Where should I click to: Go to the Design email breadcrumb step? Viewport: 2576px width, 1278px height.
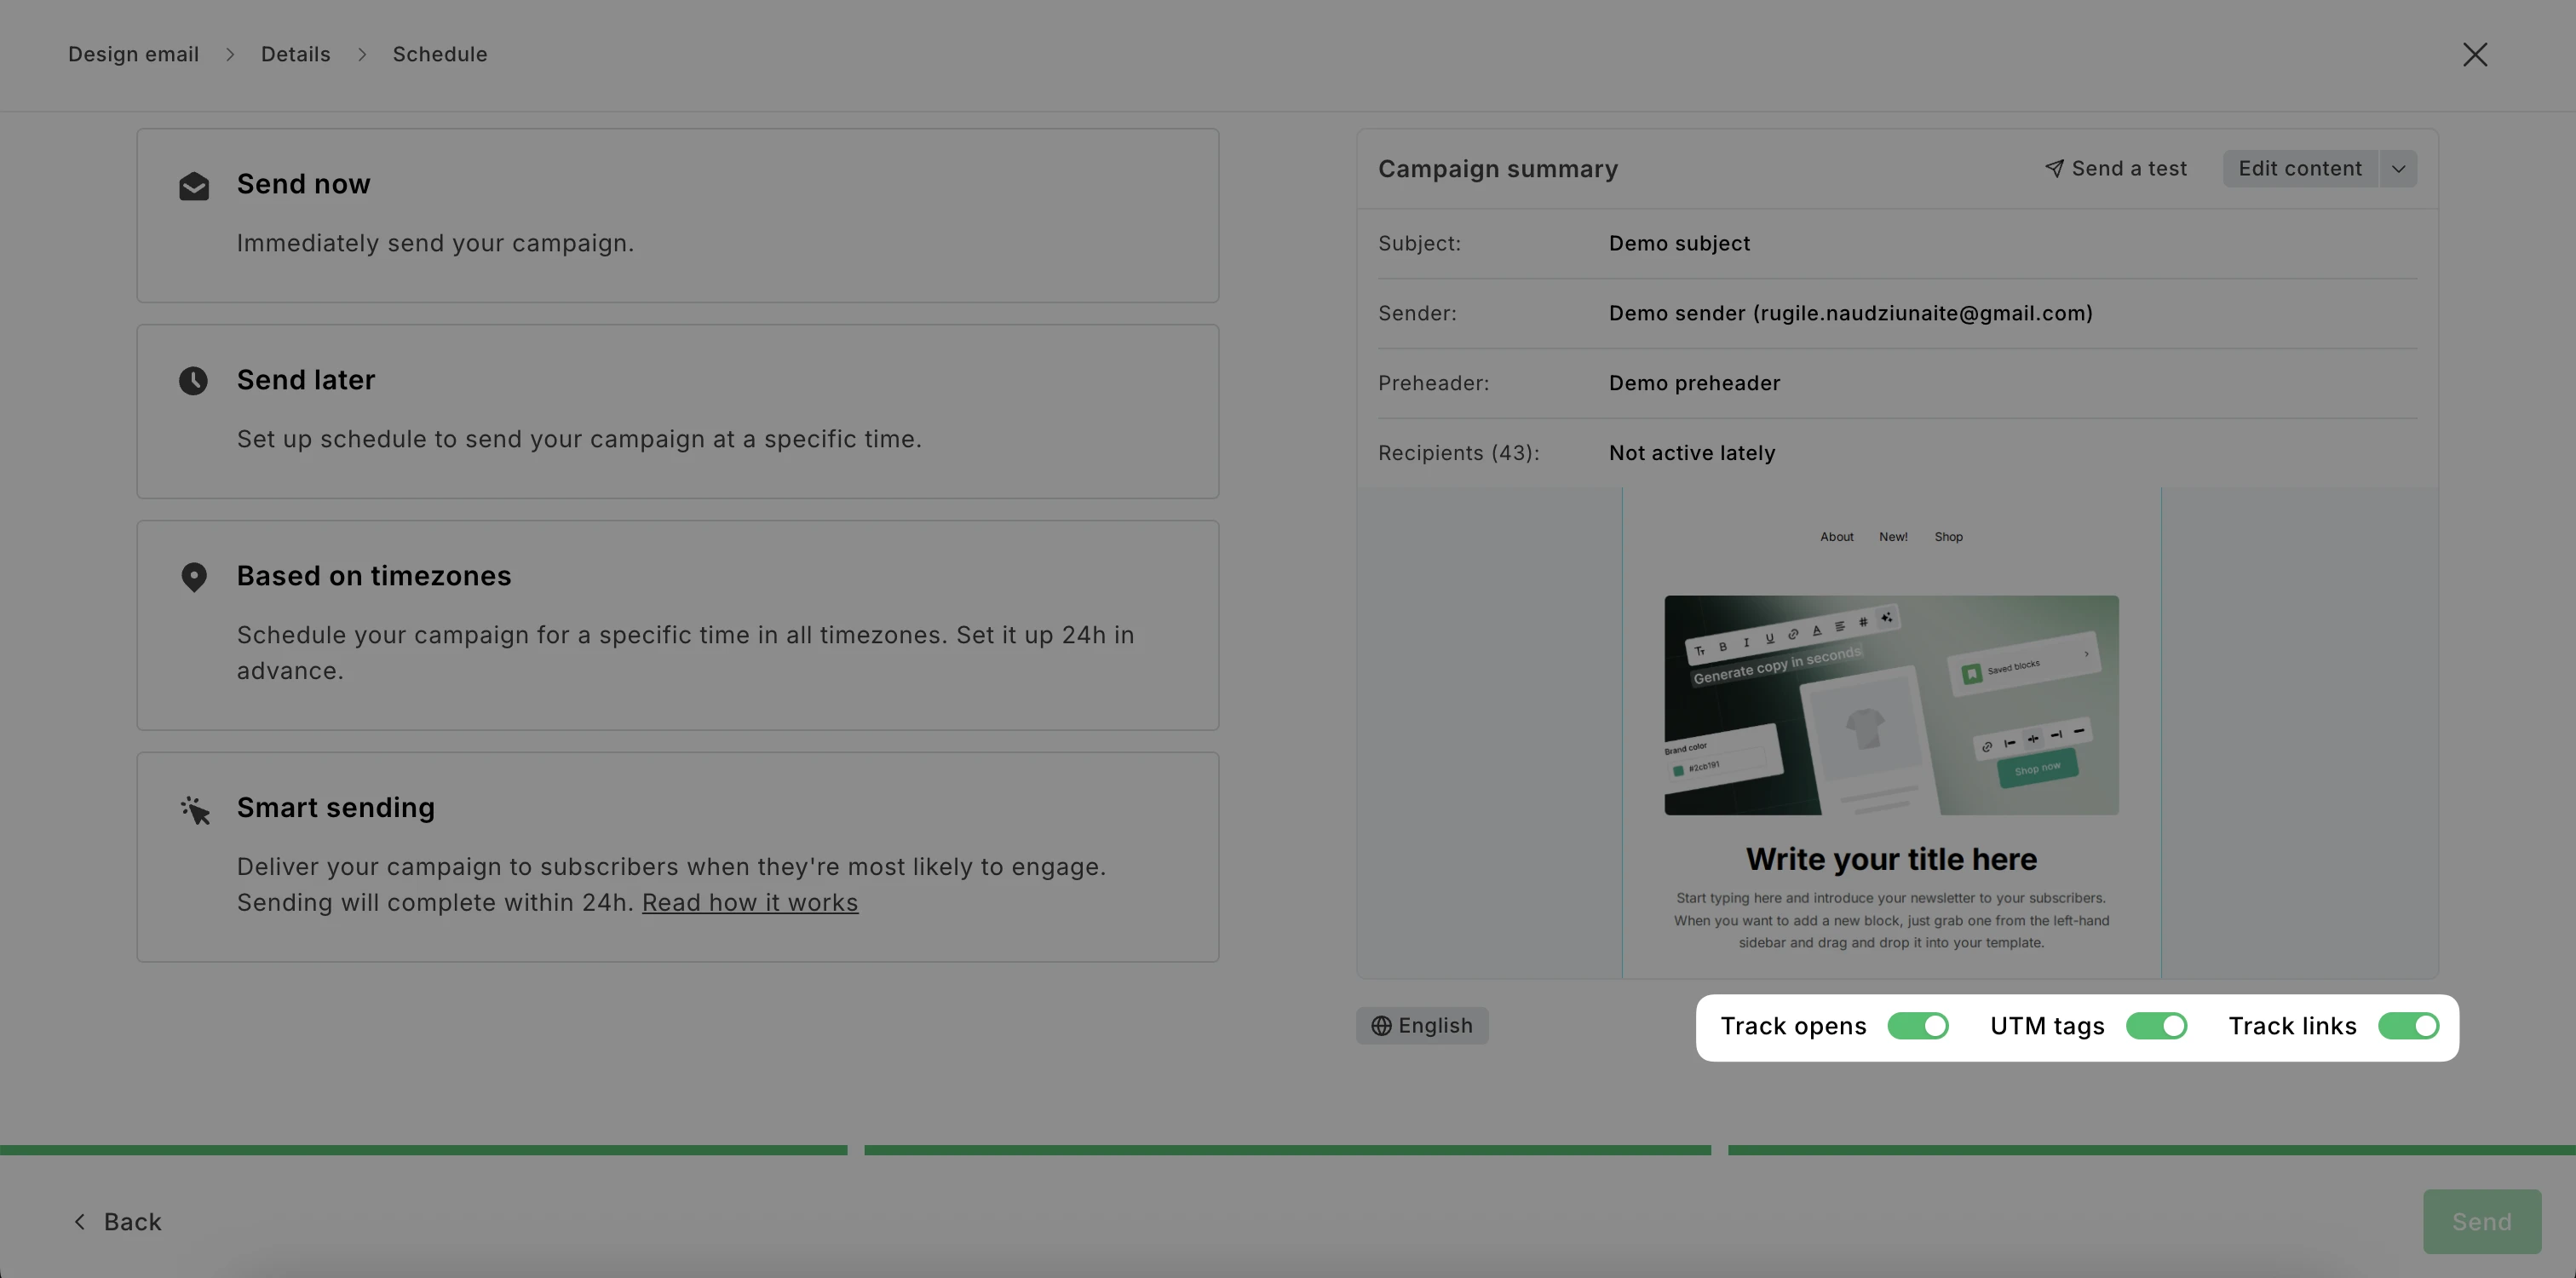[x=134, y=54]
